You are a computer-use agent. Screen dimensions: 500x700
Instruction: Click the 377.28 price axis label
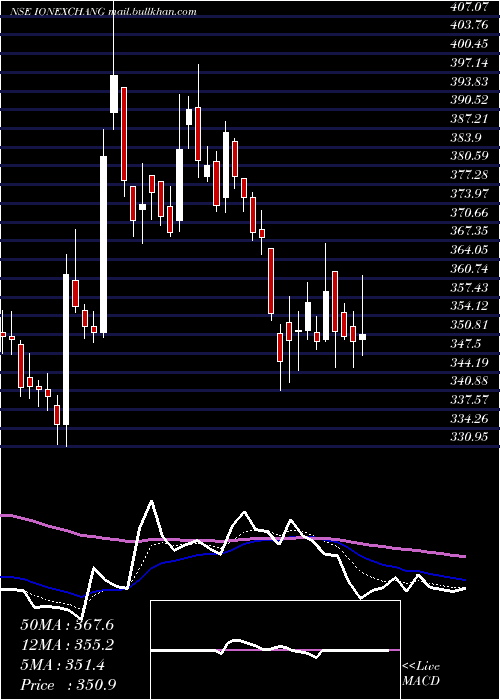click(x=470, y=175)
